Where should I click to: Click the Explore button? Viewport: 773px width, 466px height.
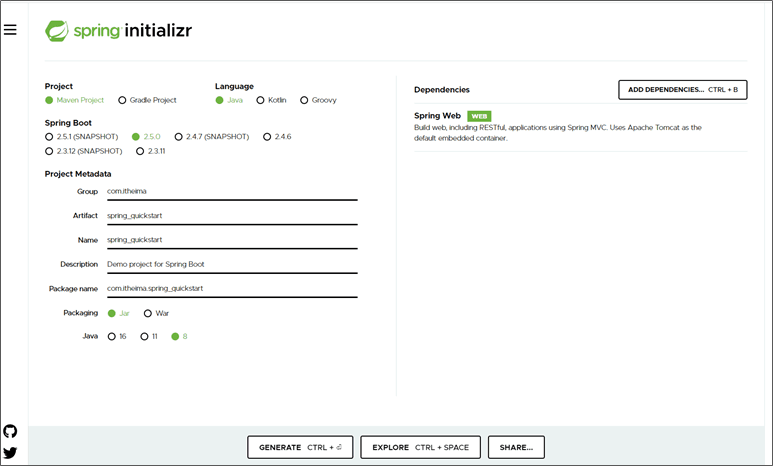click(x=421, y=447)
